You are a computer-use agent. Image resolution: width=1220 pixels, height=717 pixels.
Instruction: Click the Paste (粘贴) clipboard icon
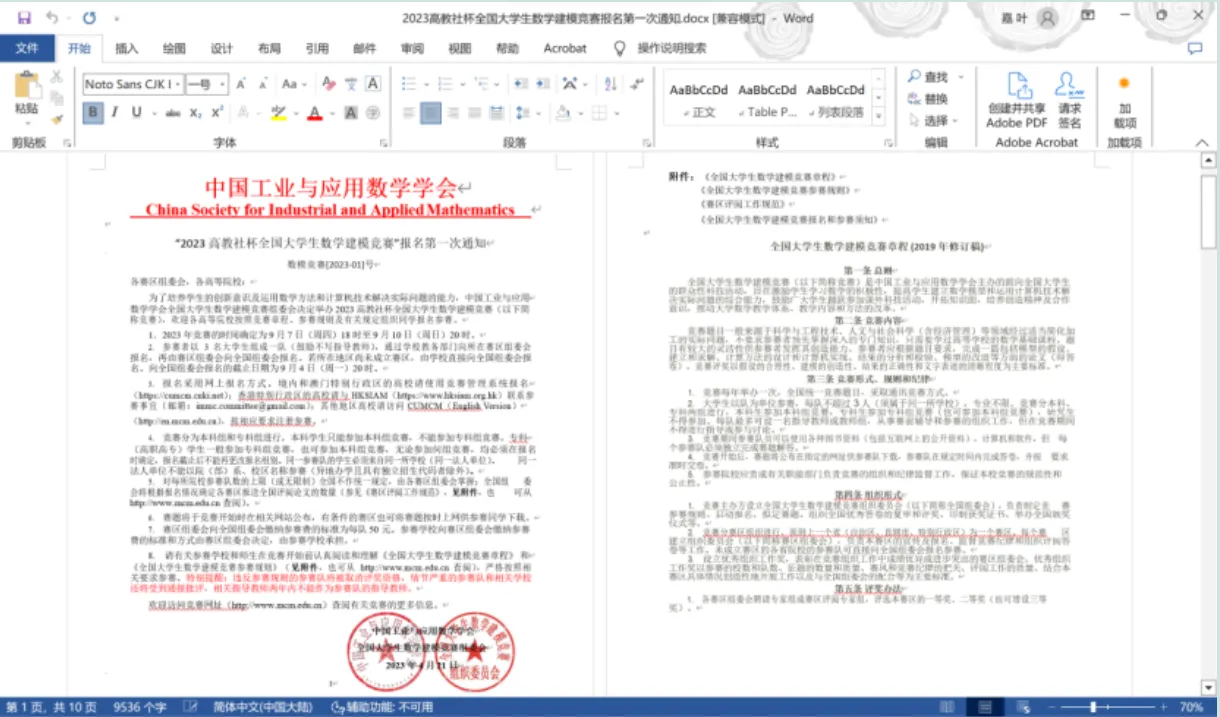coord(27,87)
